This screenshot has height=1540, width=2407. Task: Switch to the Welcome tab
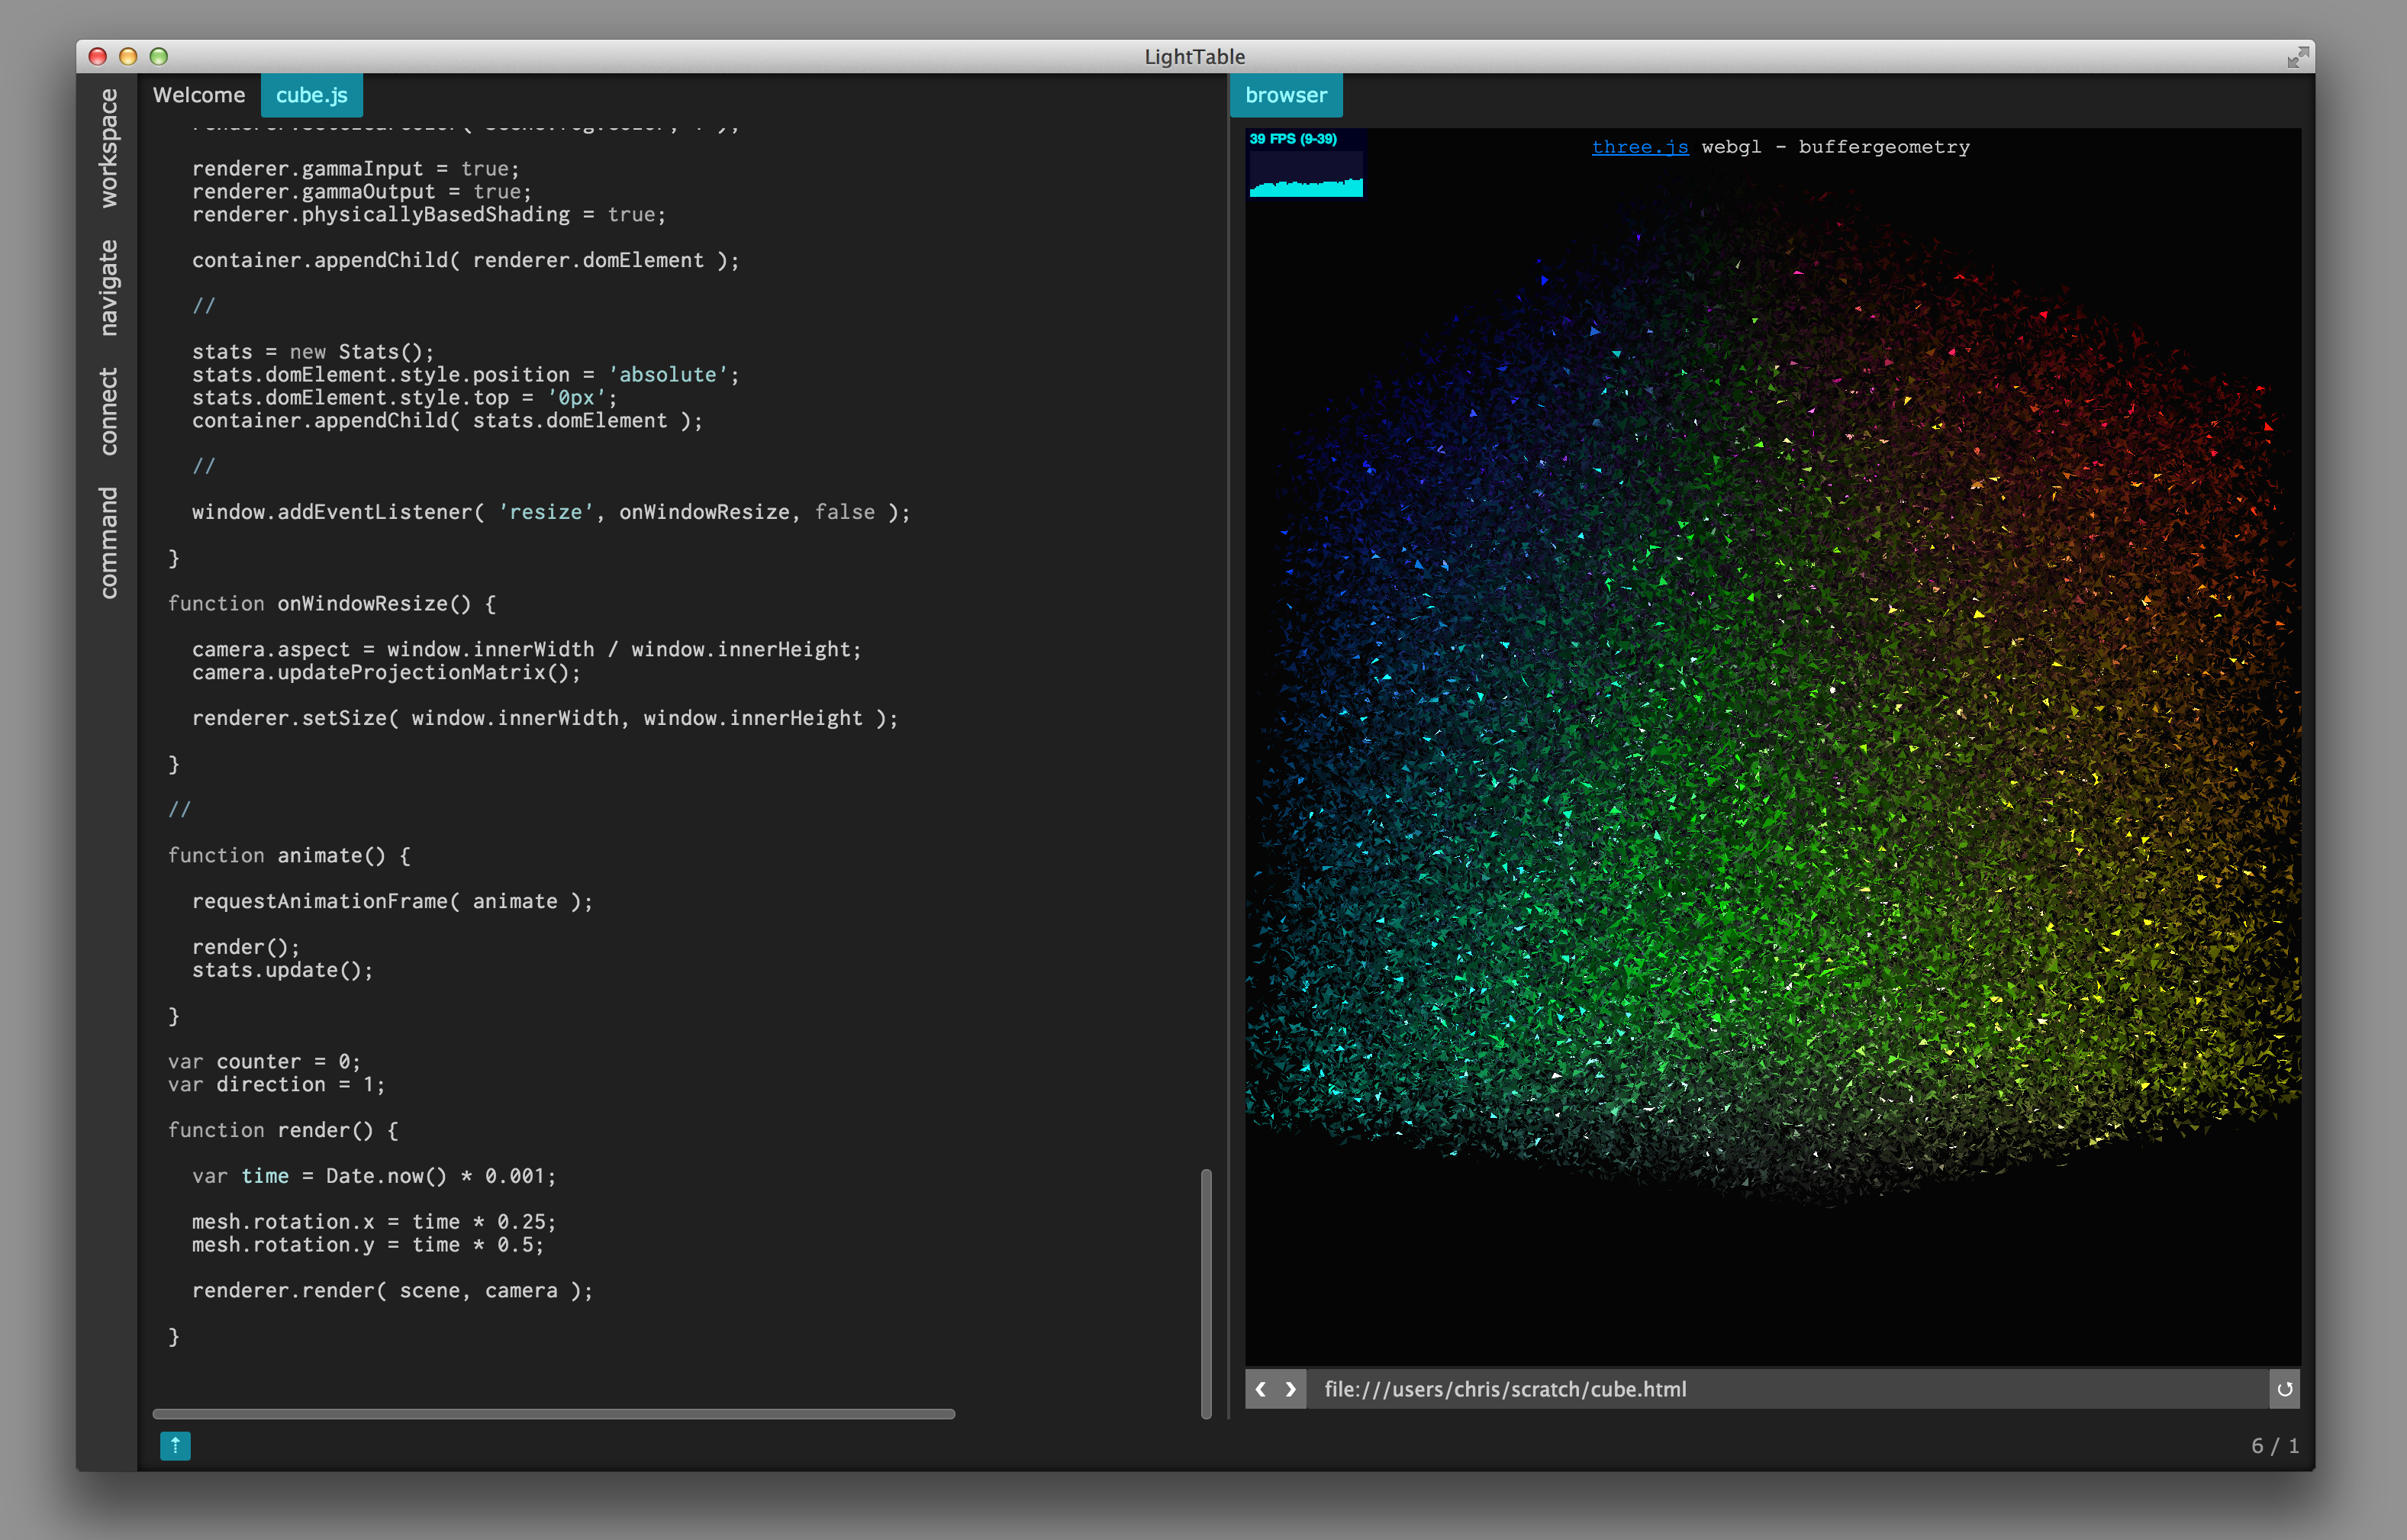[199, 95]
